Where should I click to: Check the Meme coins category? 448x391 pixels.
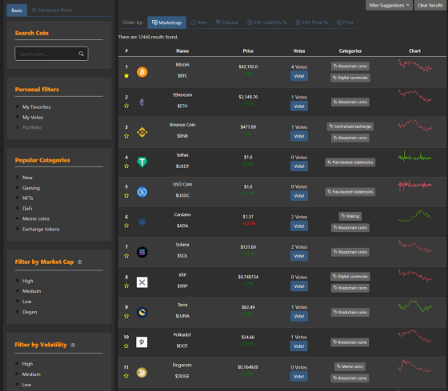17,219
